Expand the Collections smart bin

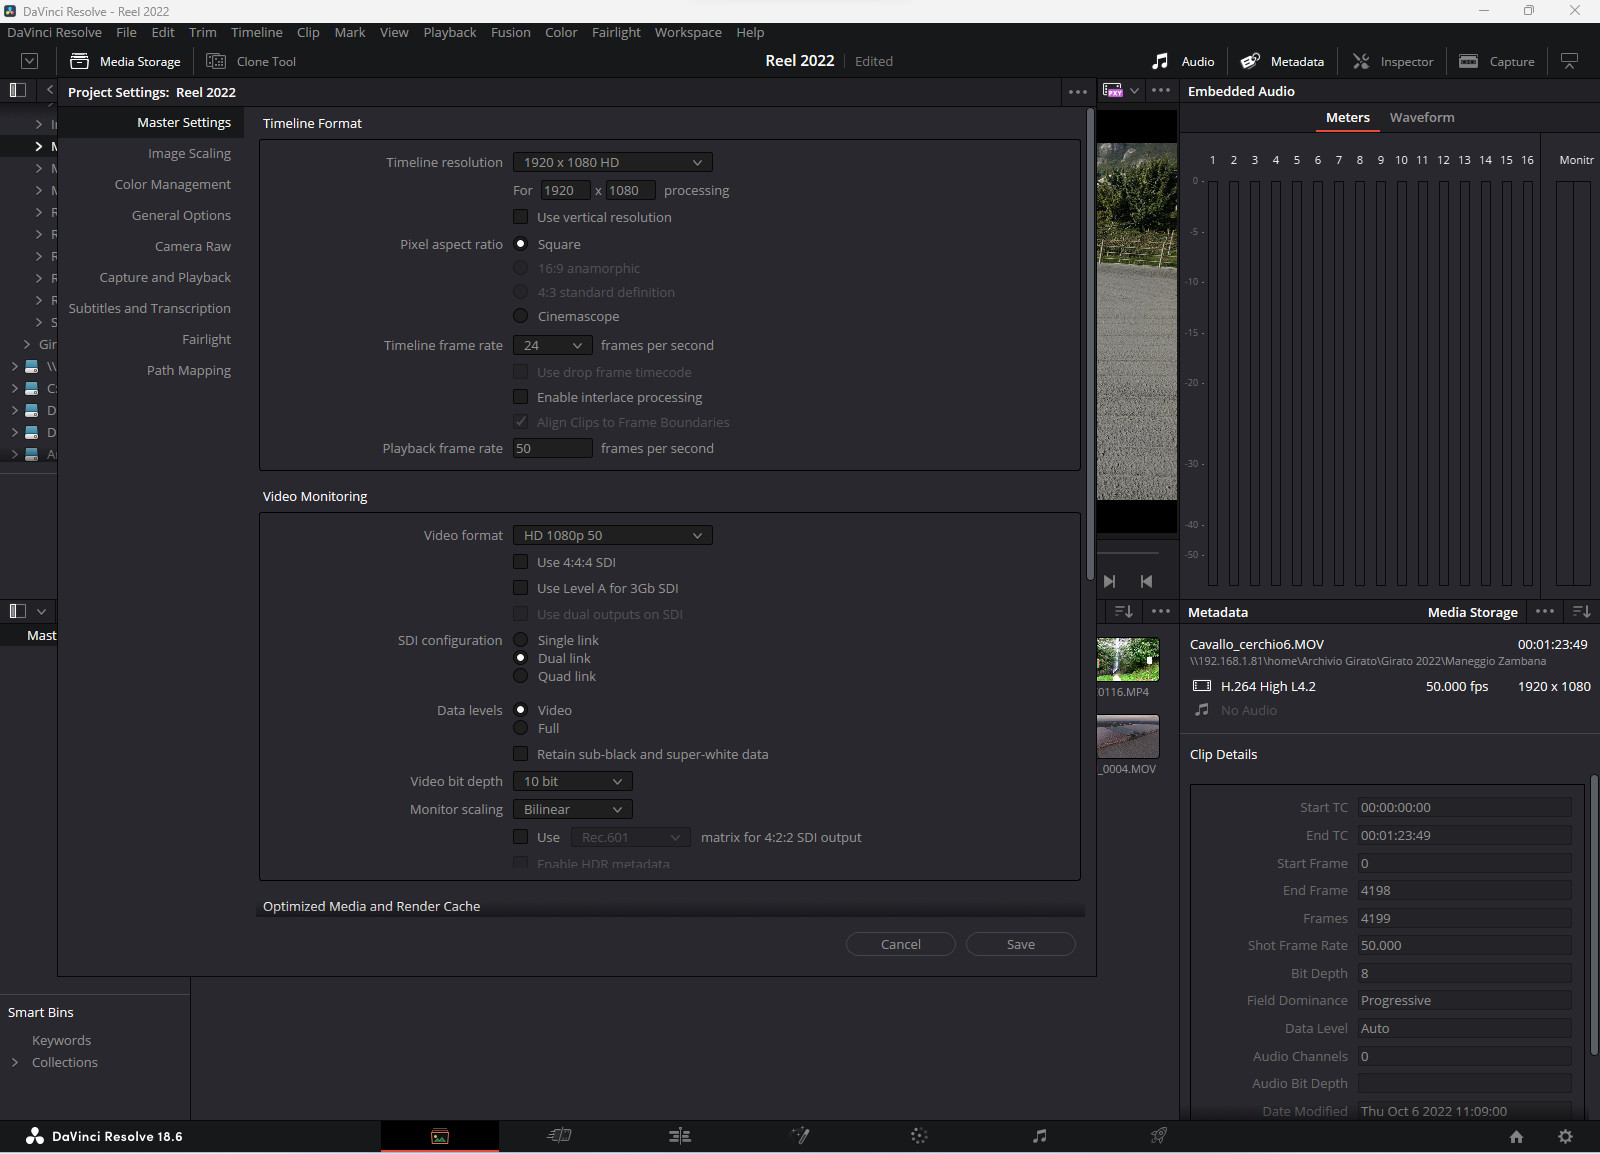point(15,1062)
